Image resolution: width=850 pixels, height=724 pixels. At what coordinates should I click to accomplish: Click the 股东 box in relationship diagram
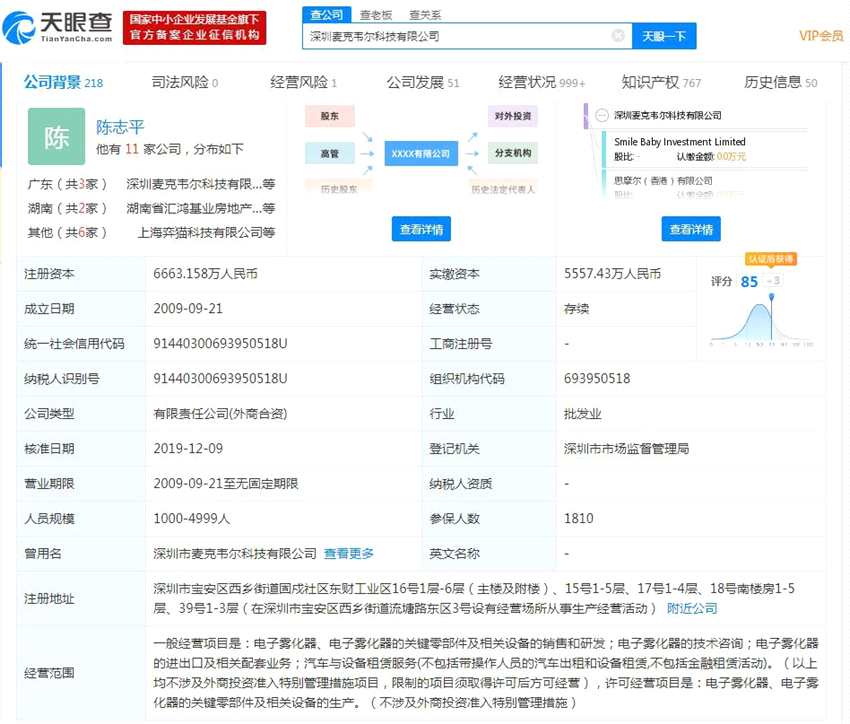click(x=330, y=116)
